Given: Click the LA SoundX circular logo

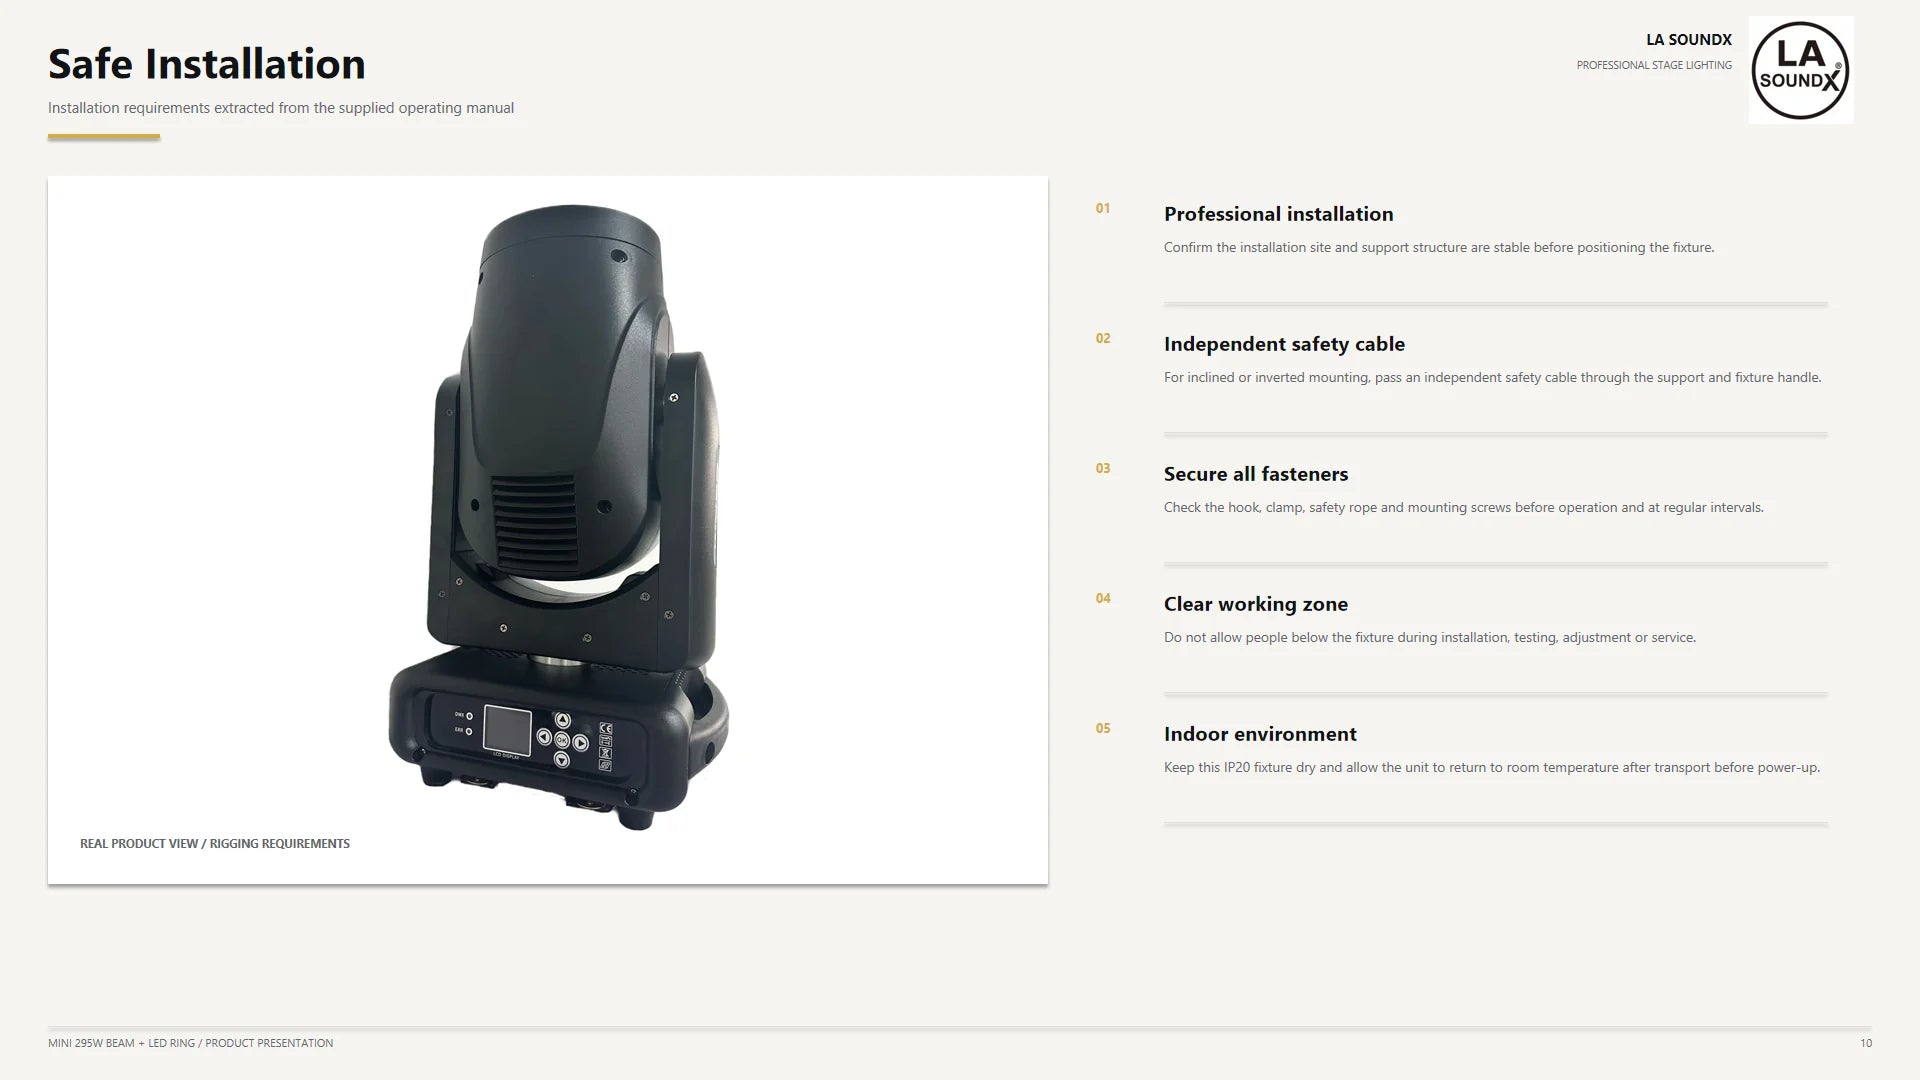Looking at the screenshot, I should pyautogui.click(x=1800, y=70).
